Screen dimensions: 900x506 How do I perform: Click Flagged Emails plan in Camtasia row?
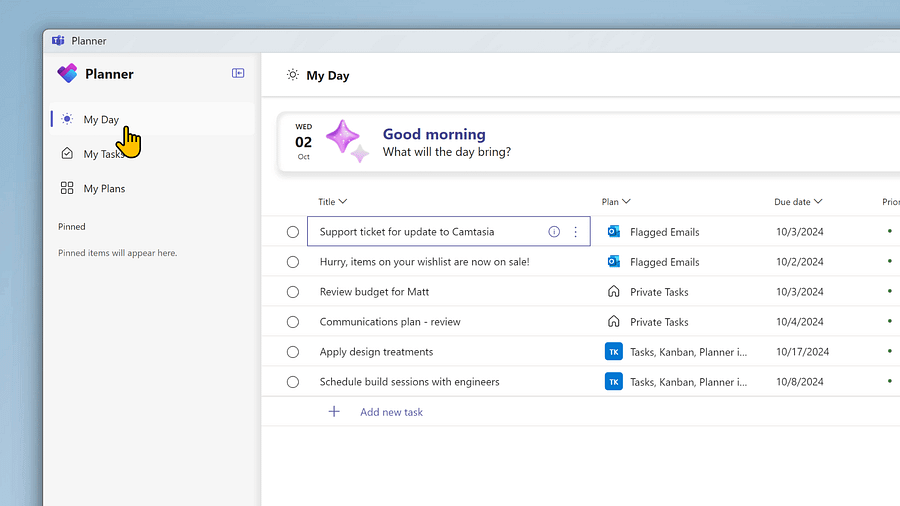pyautogui.click(x=665, y=232)
